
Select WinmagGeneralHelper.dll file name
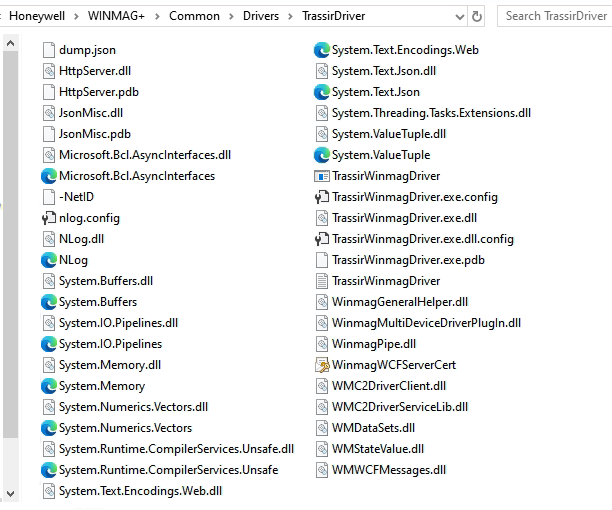(400, 302)
